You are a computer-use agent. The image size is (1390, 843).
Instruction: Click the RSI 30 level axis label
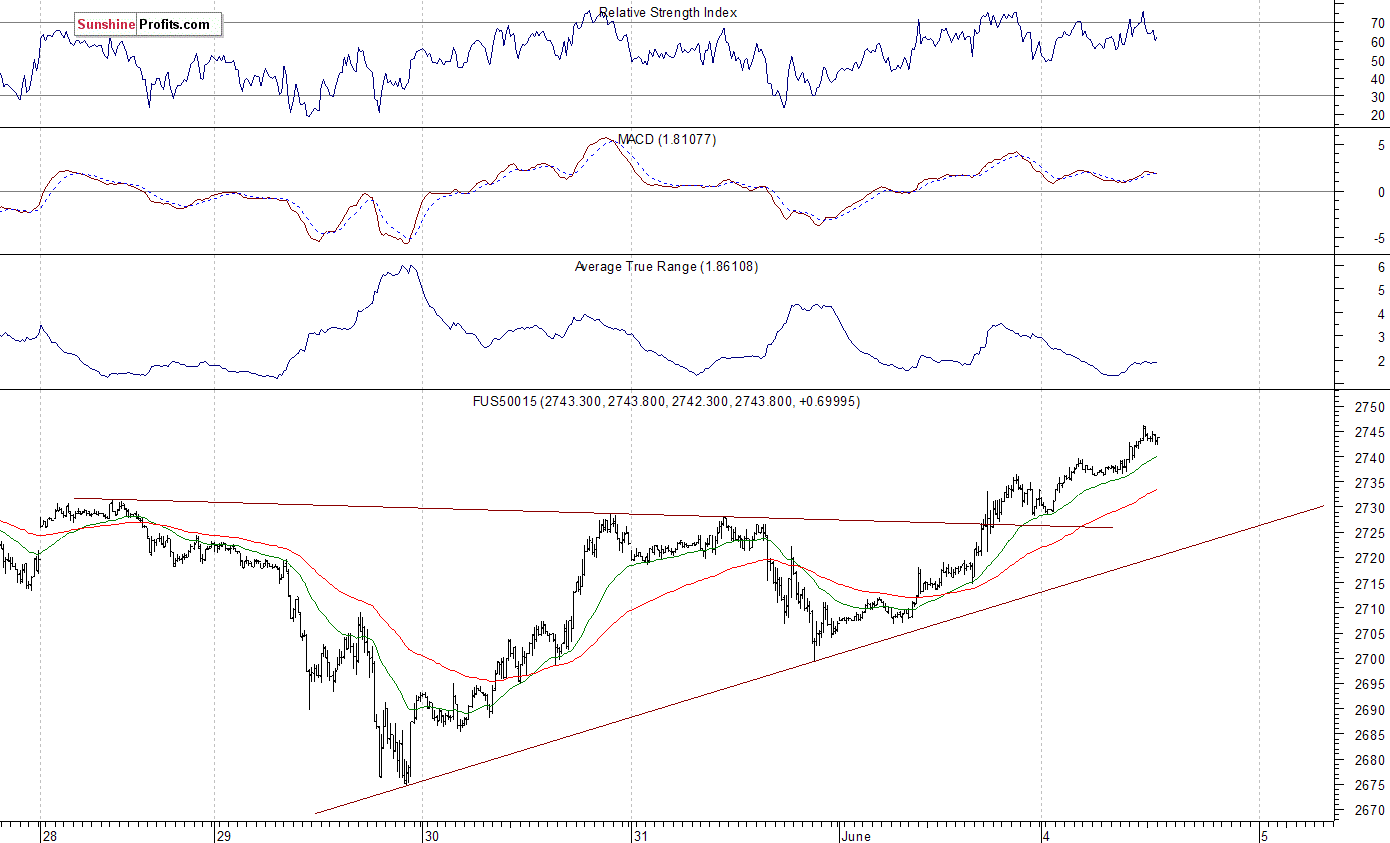[1378, 97]
